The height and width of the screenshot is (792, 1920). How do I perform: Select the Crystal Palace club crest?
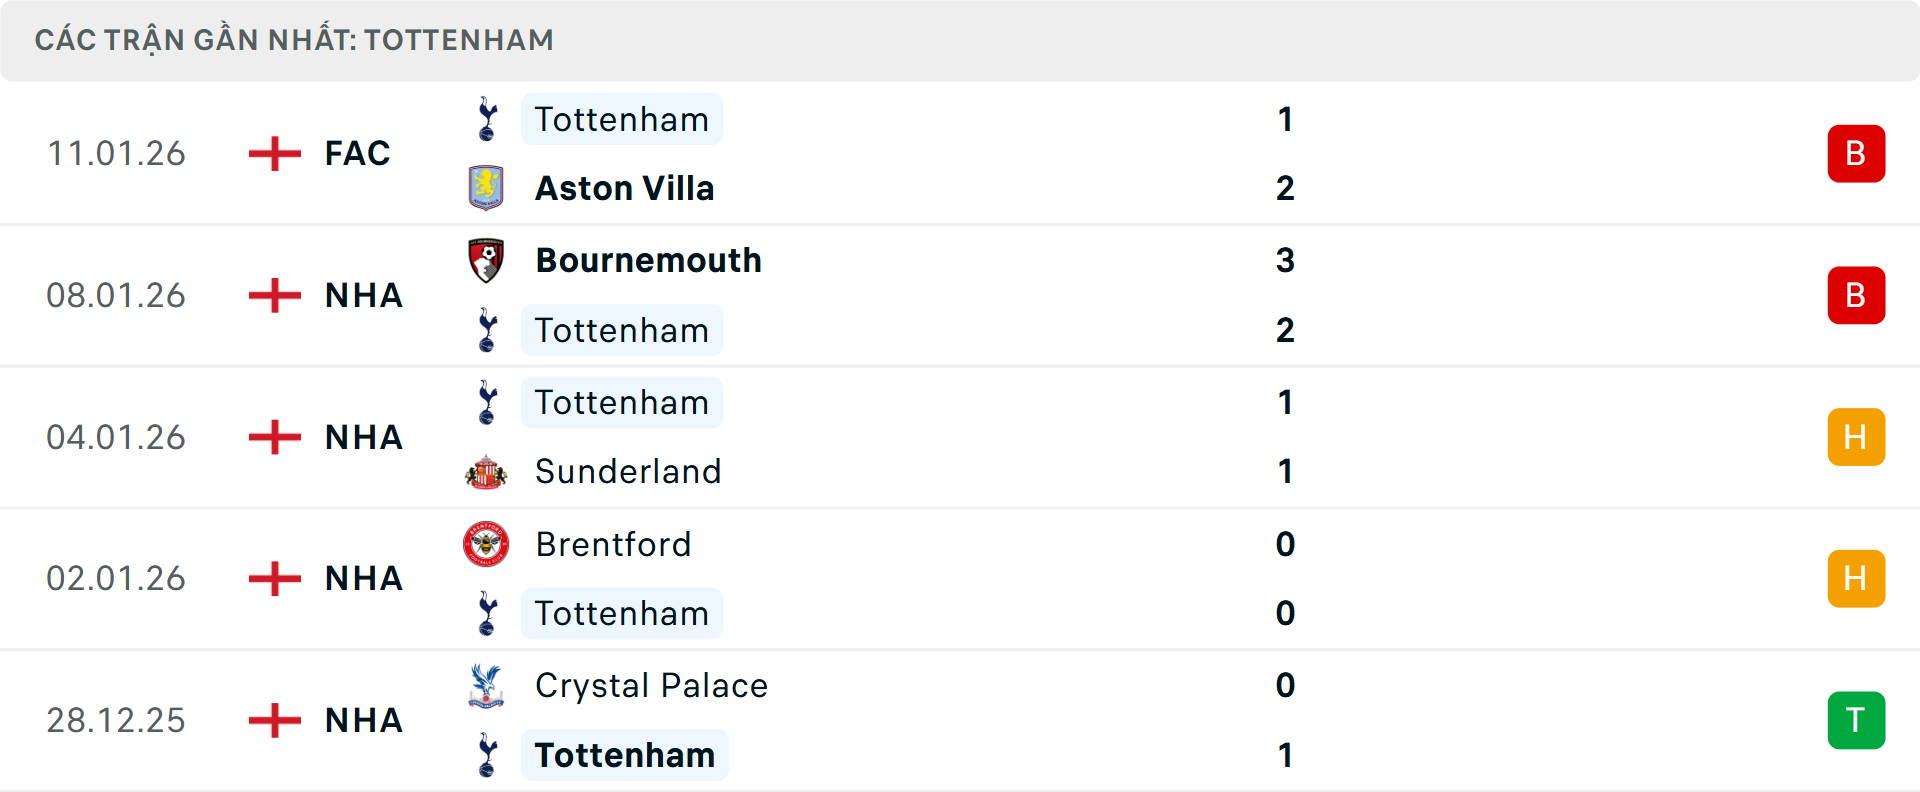(x=487, y=686)
